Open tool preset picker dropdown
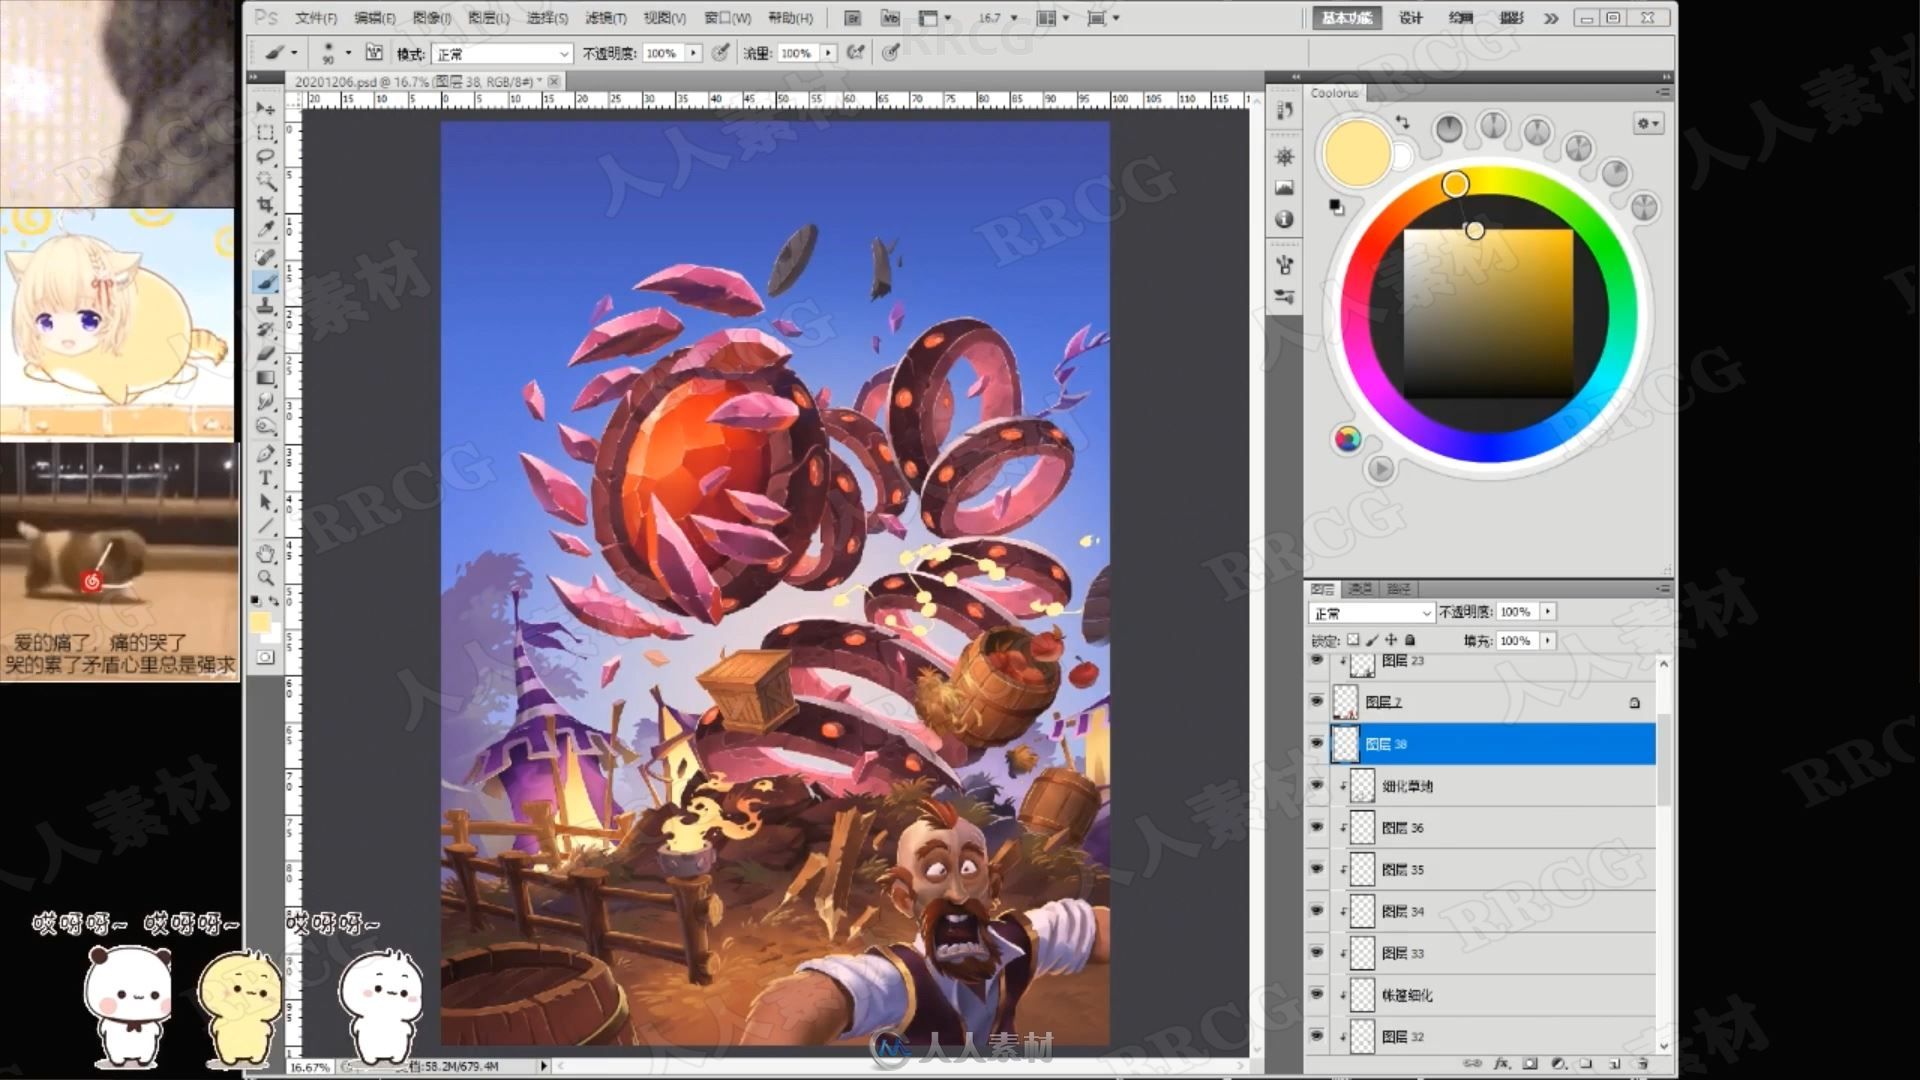1920x1080 pixels. [x=294, y=53]
